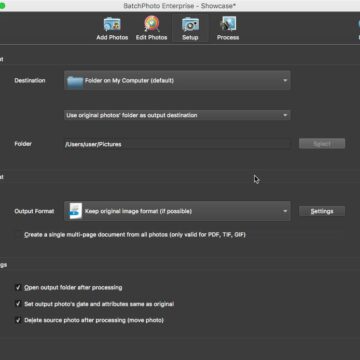Click the Destination label text
The image size is (360, 360).
click(30, 80)
